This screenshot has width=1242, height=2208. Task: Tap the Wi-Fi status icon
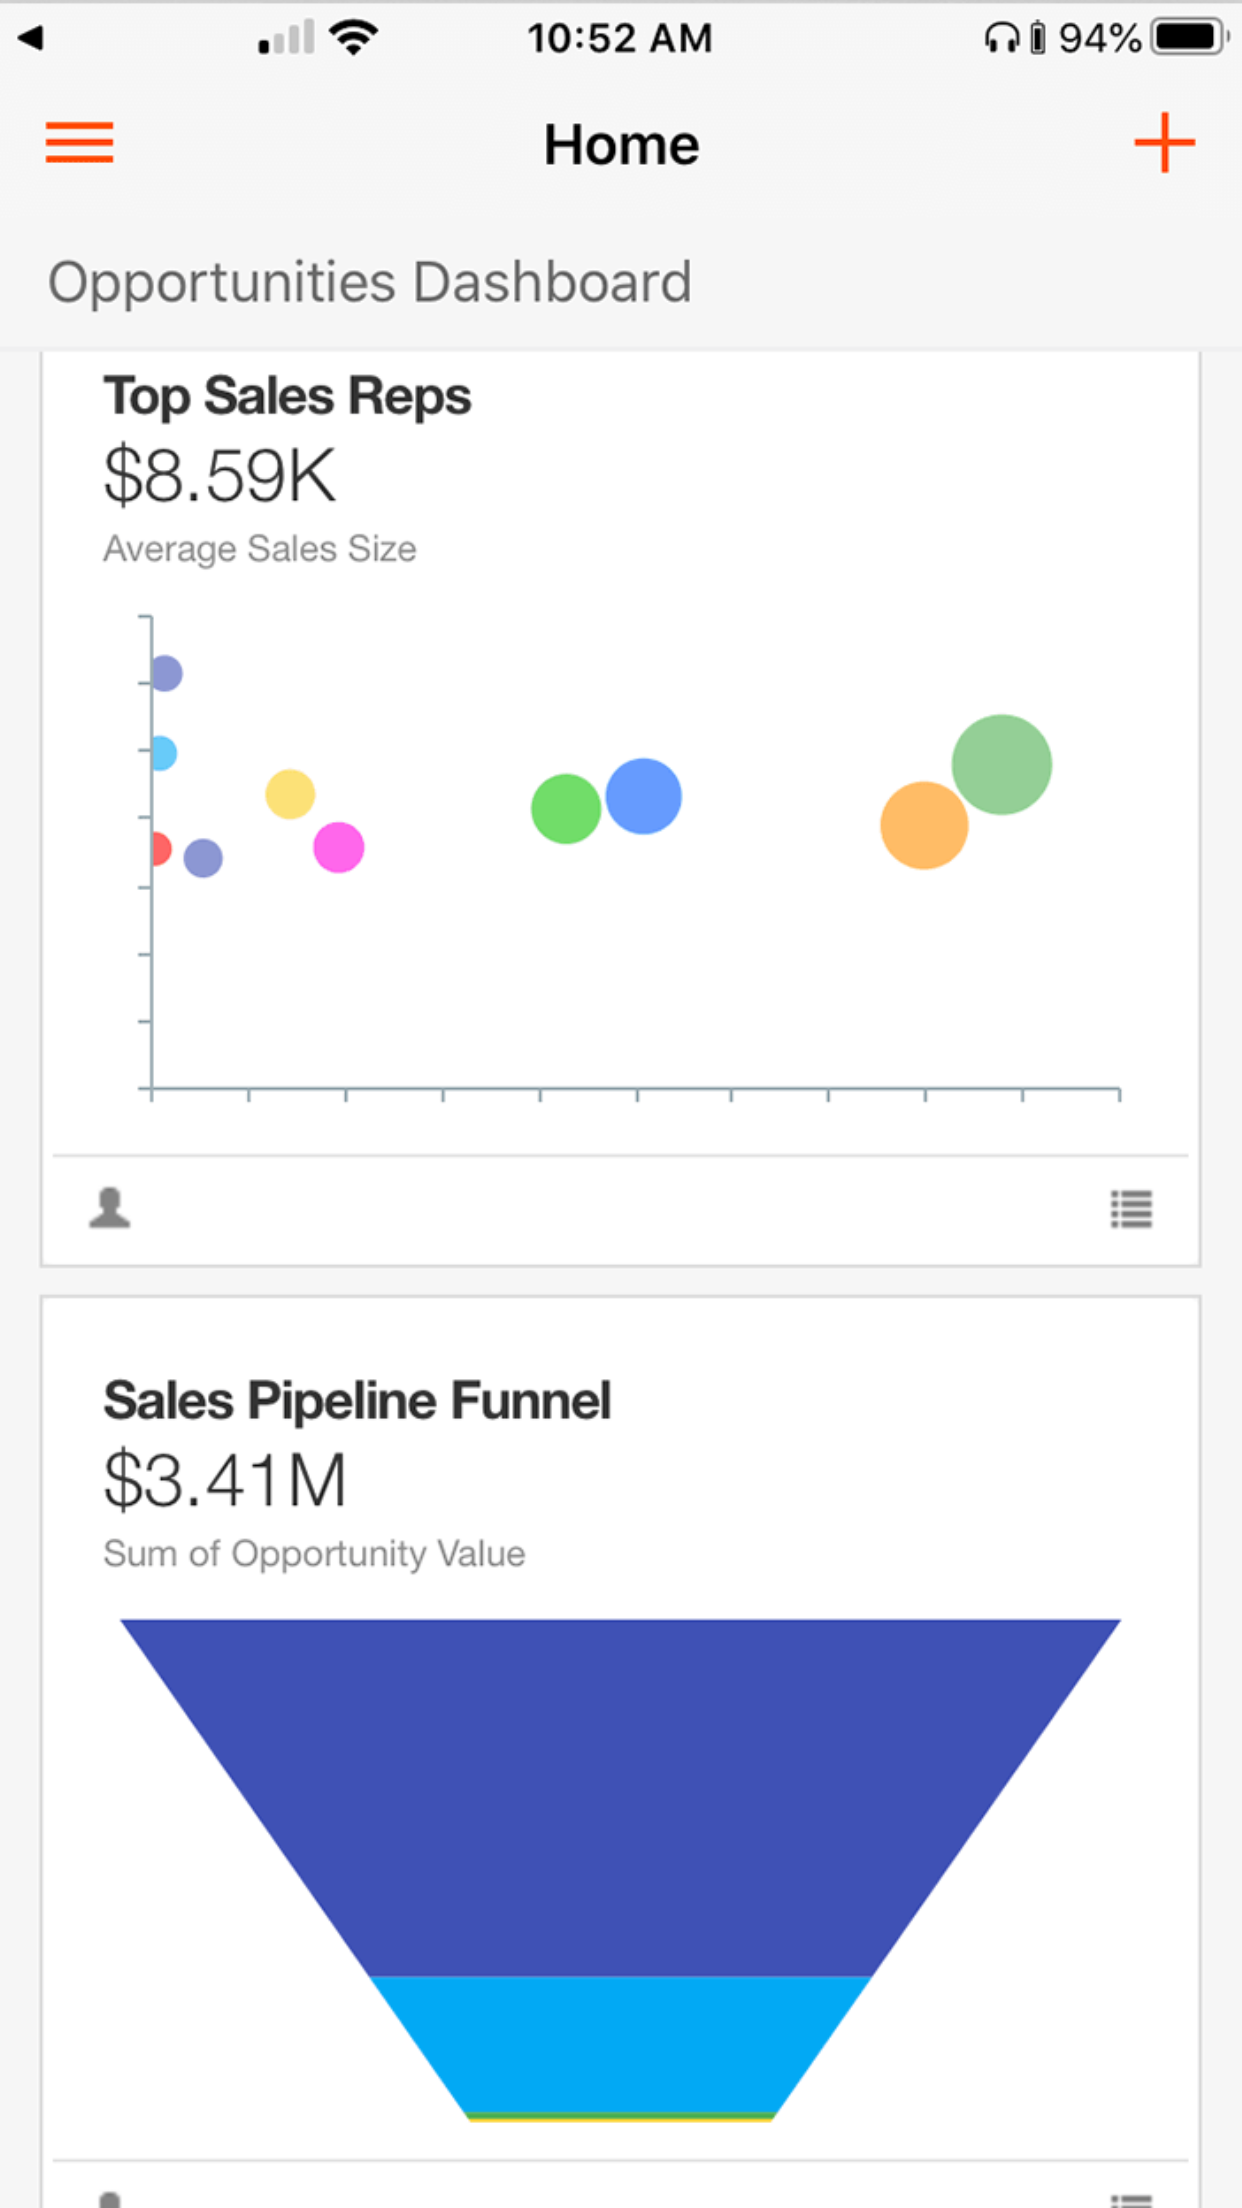[353, 38]
